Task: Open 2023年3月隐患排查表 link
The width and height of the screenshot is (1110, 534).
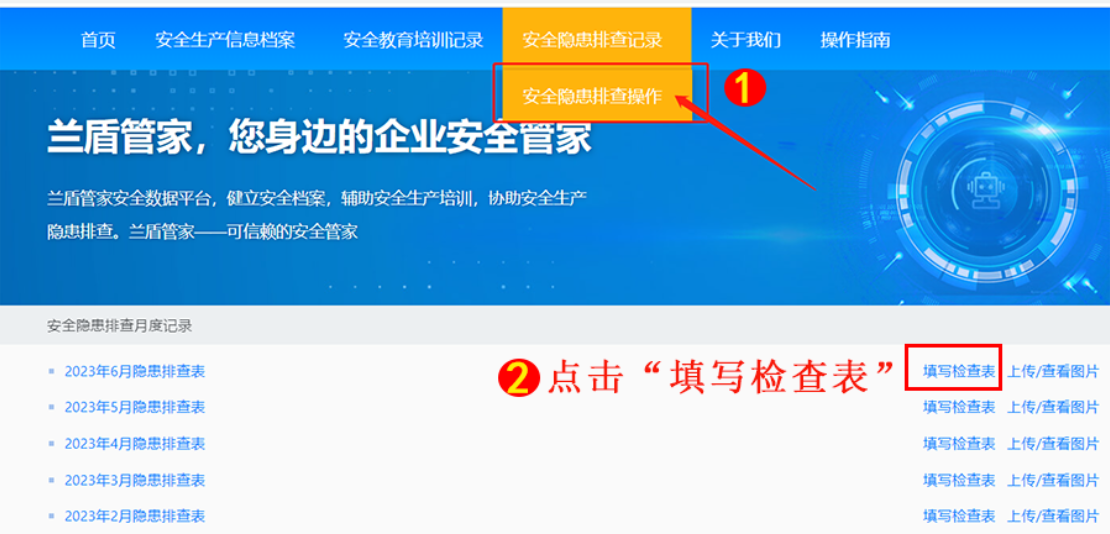Action: tap(135, 480)
